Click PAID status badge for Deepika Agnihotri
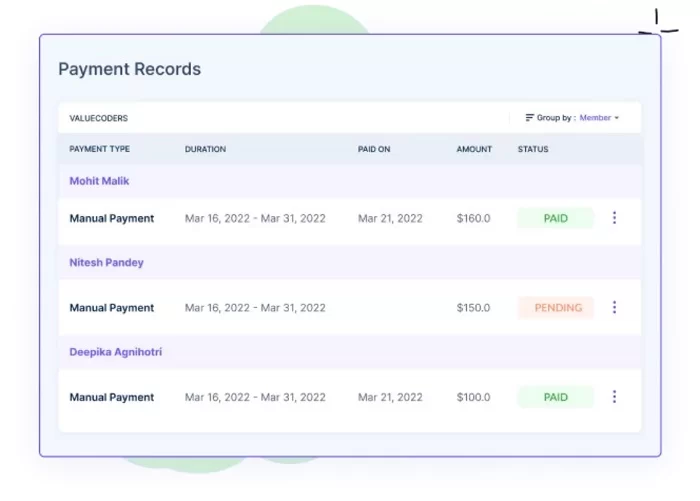This screenshot has height=501, width=700. coord(555,397)
